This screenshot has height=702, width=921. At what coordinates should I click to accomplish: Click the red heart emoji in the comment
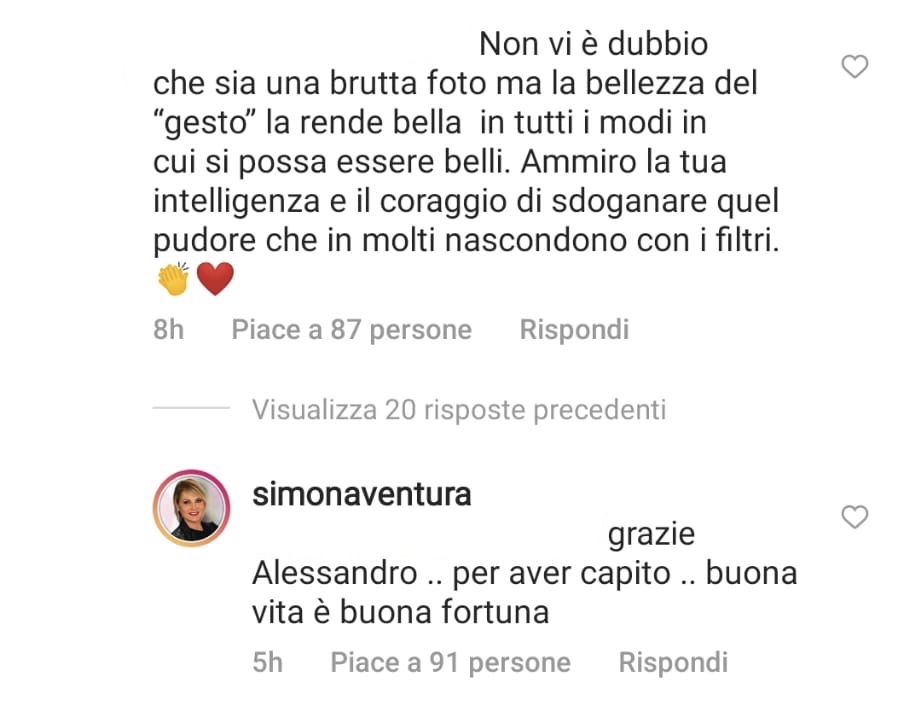215,279
